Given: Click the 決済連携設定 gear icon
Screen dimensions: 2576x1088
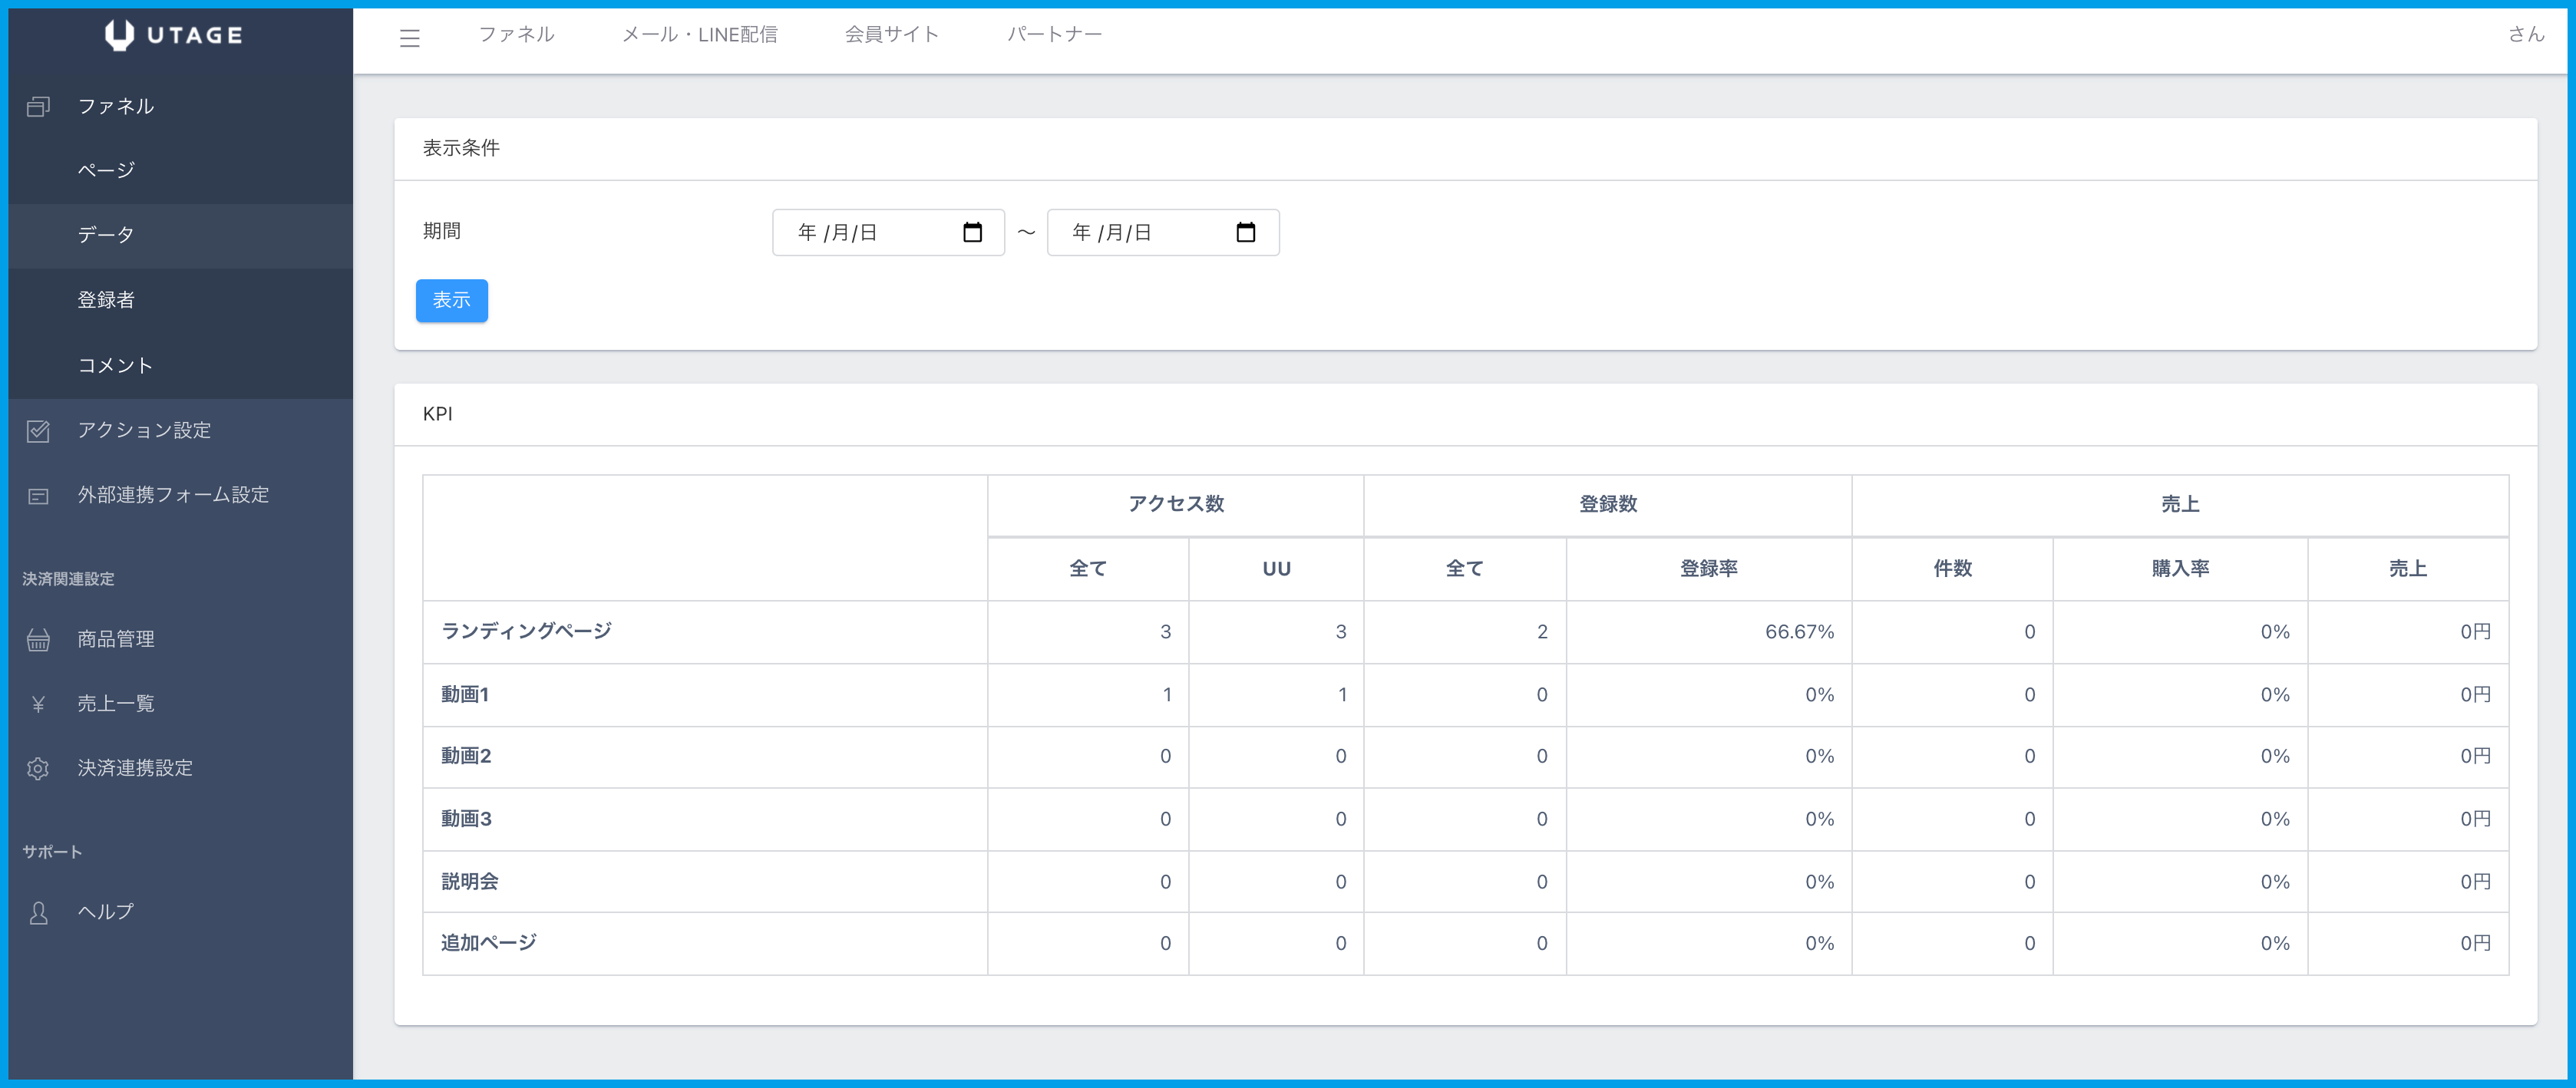Looking at the screenshot, I should click(38, 769).
